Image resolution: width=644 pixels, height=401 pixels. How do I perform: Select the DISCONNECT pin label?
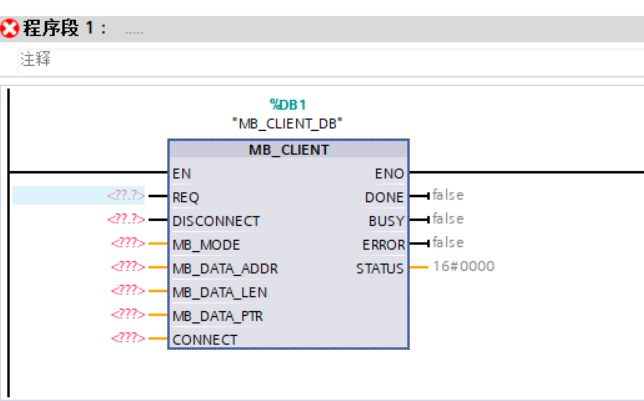point(216,221)
